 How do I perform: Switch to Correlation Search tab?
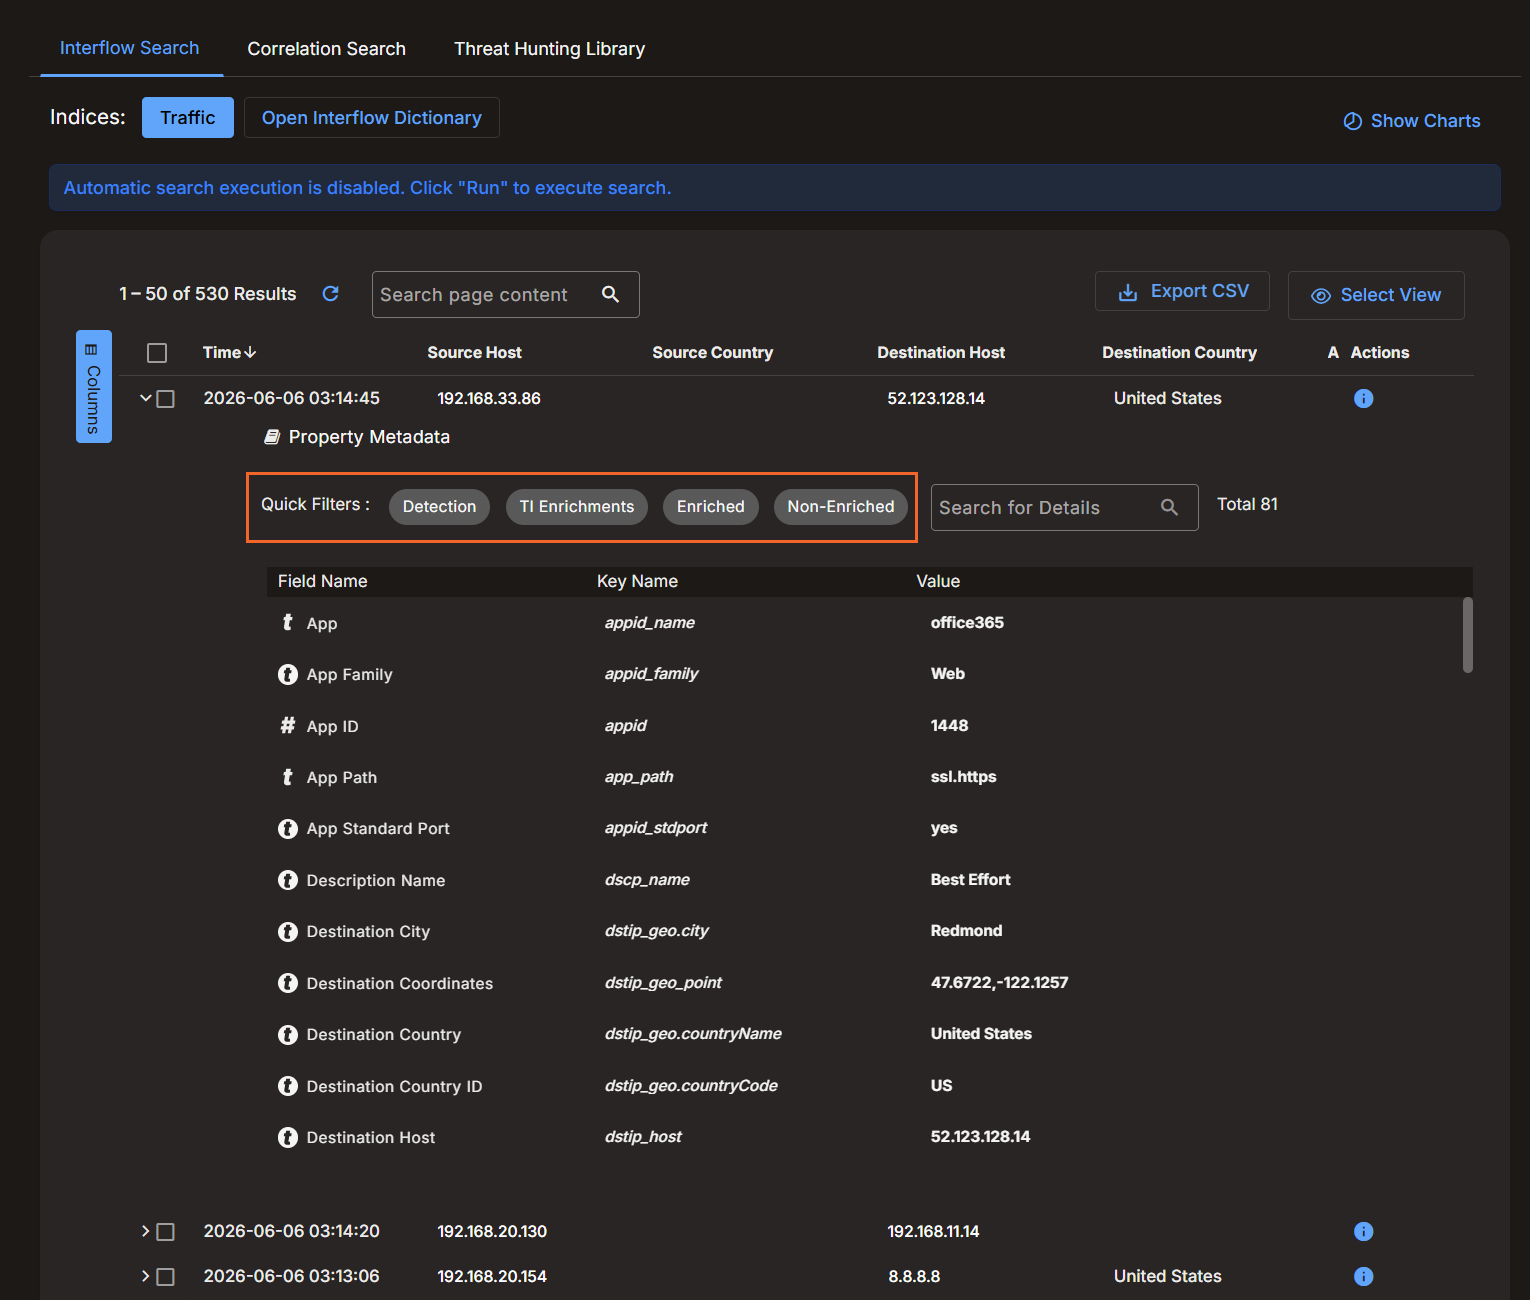point(327,49)
